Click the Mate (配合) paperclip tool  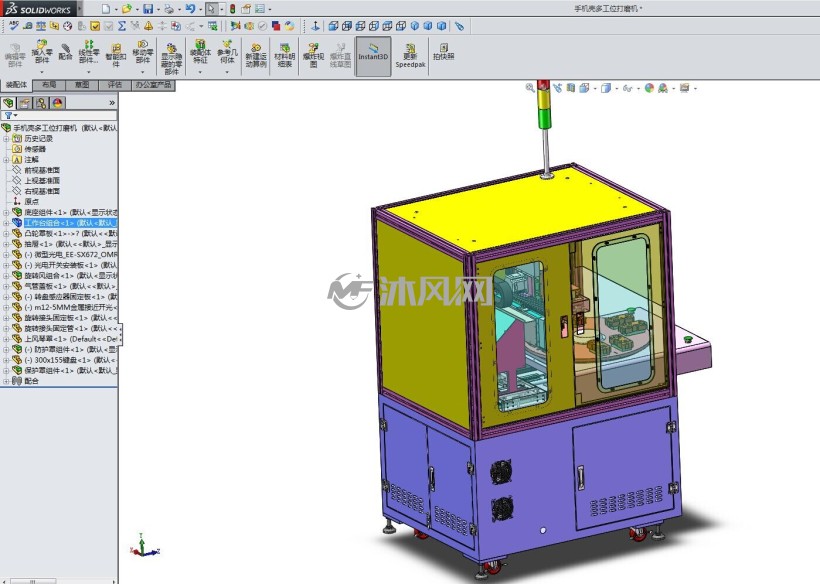(x=65, y=52)
